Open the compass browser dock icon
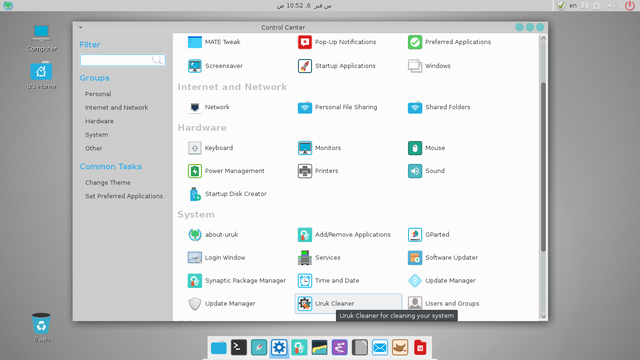 click(x=259, y=348)
